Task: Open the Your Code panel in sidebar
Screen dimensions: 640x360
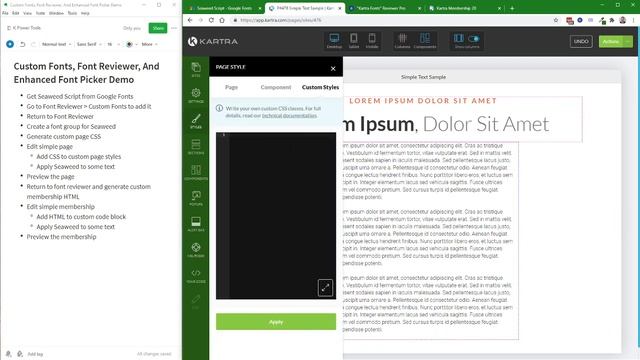Action: pyautogui.click(x=196, y=276)
